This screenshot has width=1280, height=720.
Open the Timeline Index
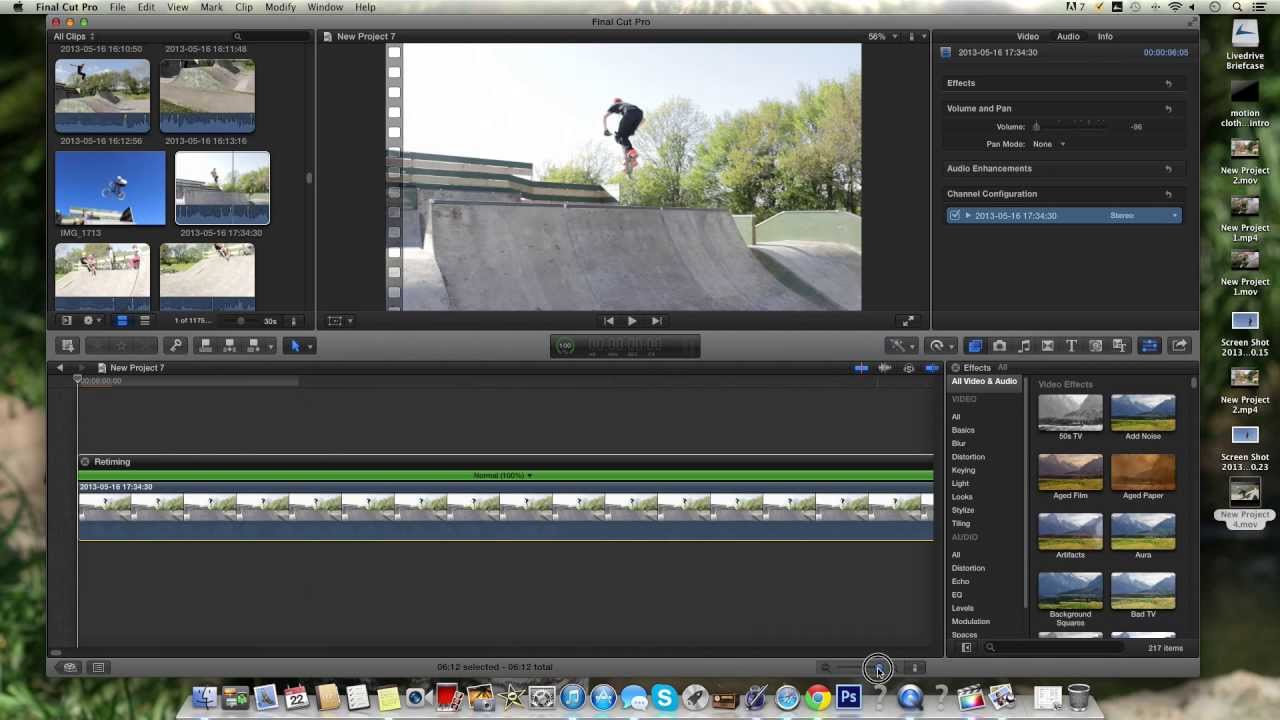click(98, 667)
